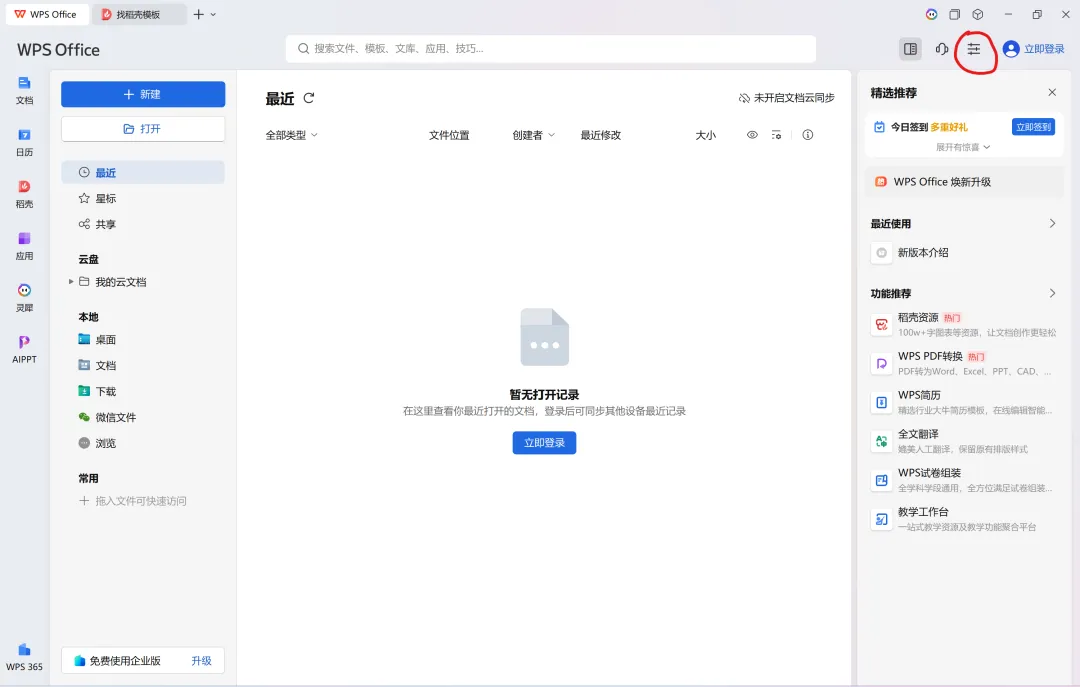Open the new tab dropdown arrow

[213, 14]
